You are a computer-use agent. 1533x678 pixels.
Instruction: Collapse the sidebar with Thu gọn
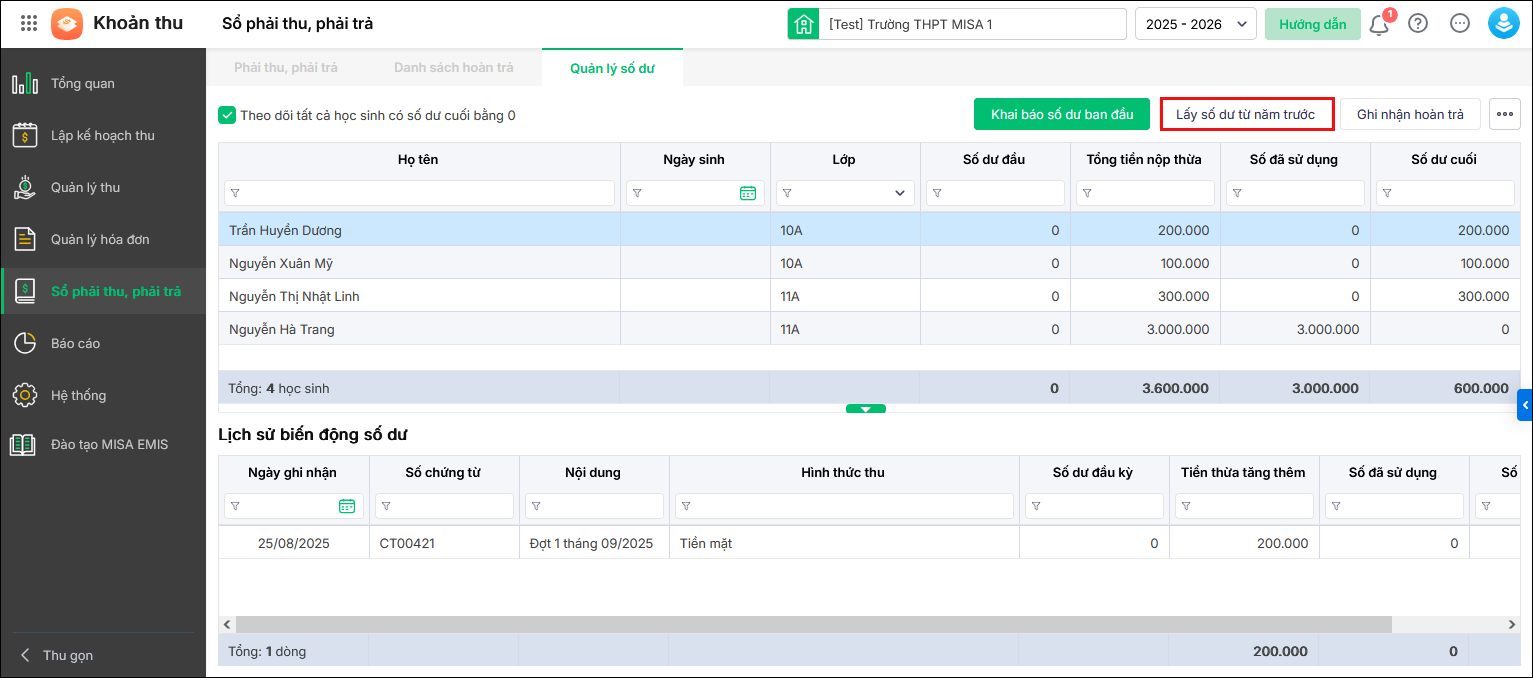point(57,655)
